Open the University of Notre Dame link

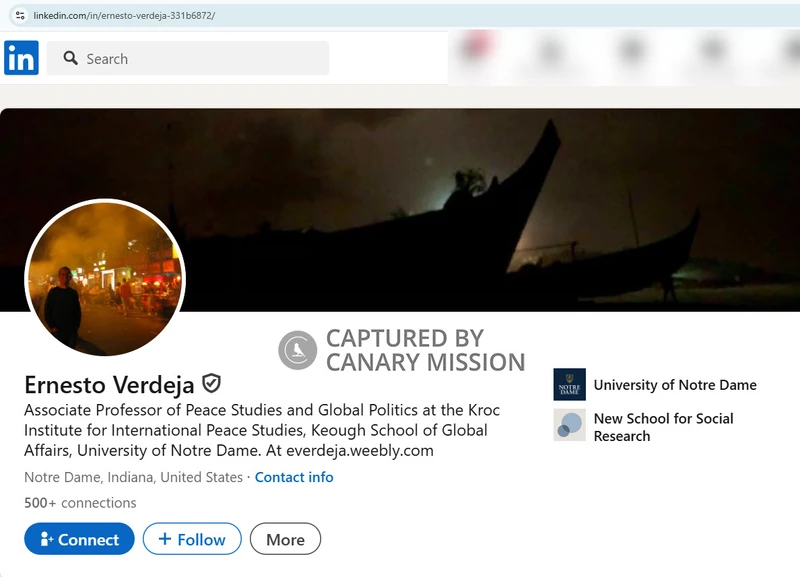[x=675, y=385]
